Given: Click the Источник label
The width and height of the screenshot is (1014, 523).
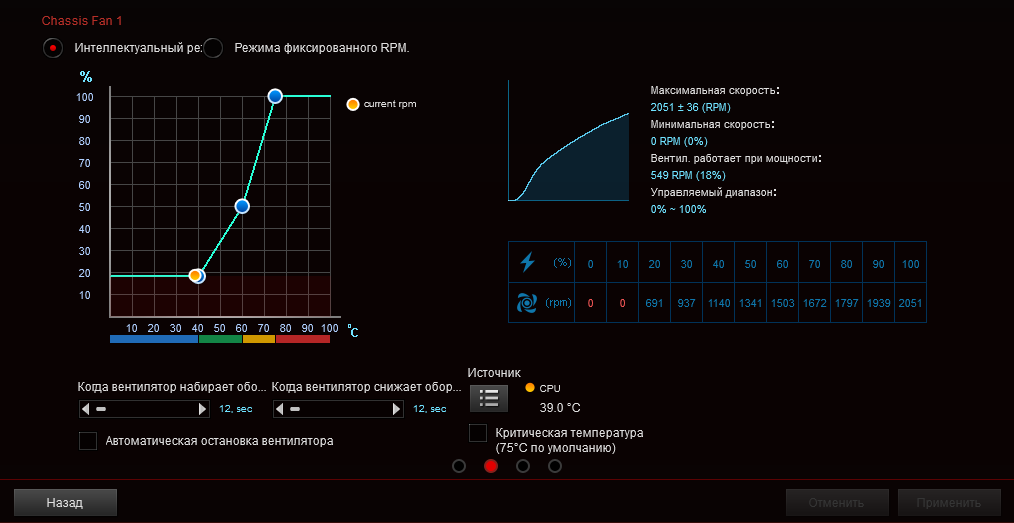Looking at the screenshot, I should pyautogui.click(x=494, y=372).
